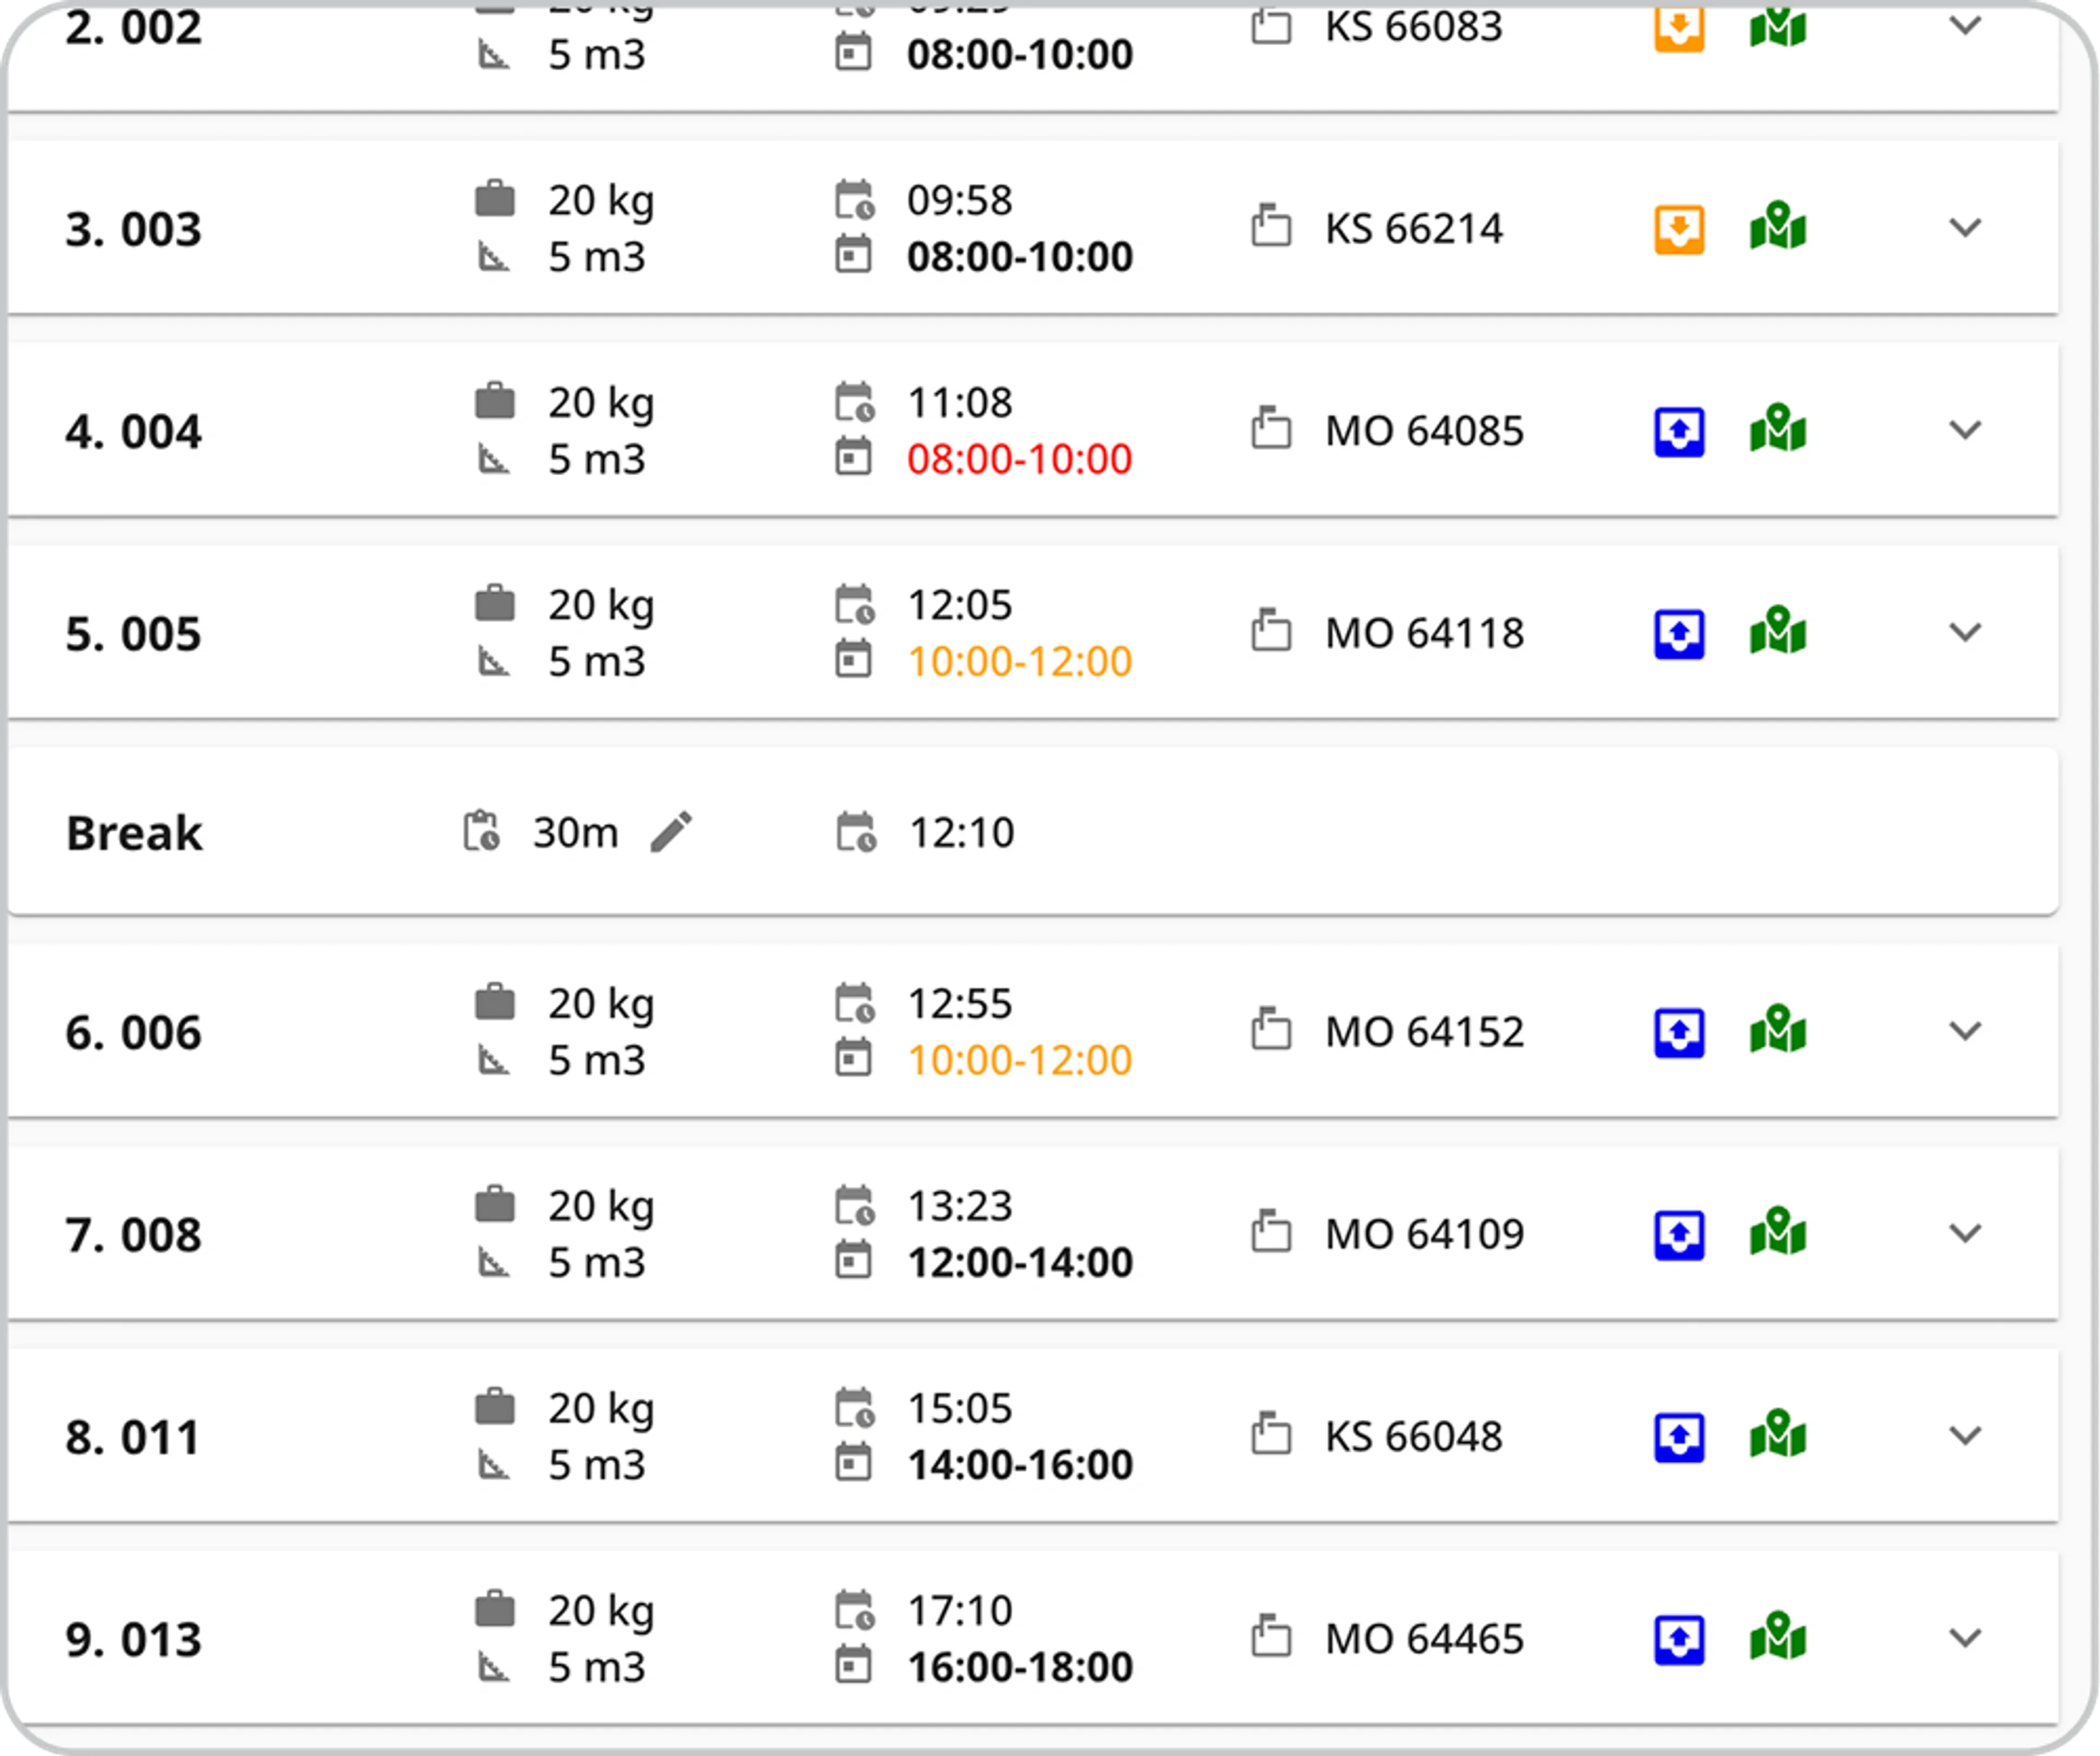Click blue delivery icon for MO 64085

pos(1679,431)
